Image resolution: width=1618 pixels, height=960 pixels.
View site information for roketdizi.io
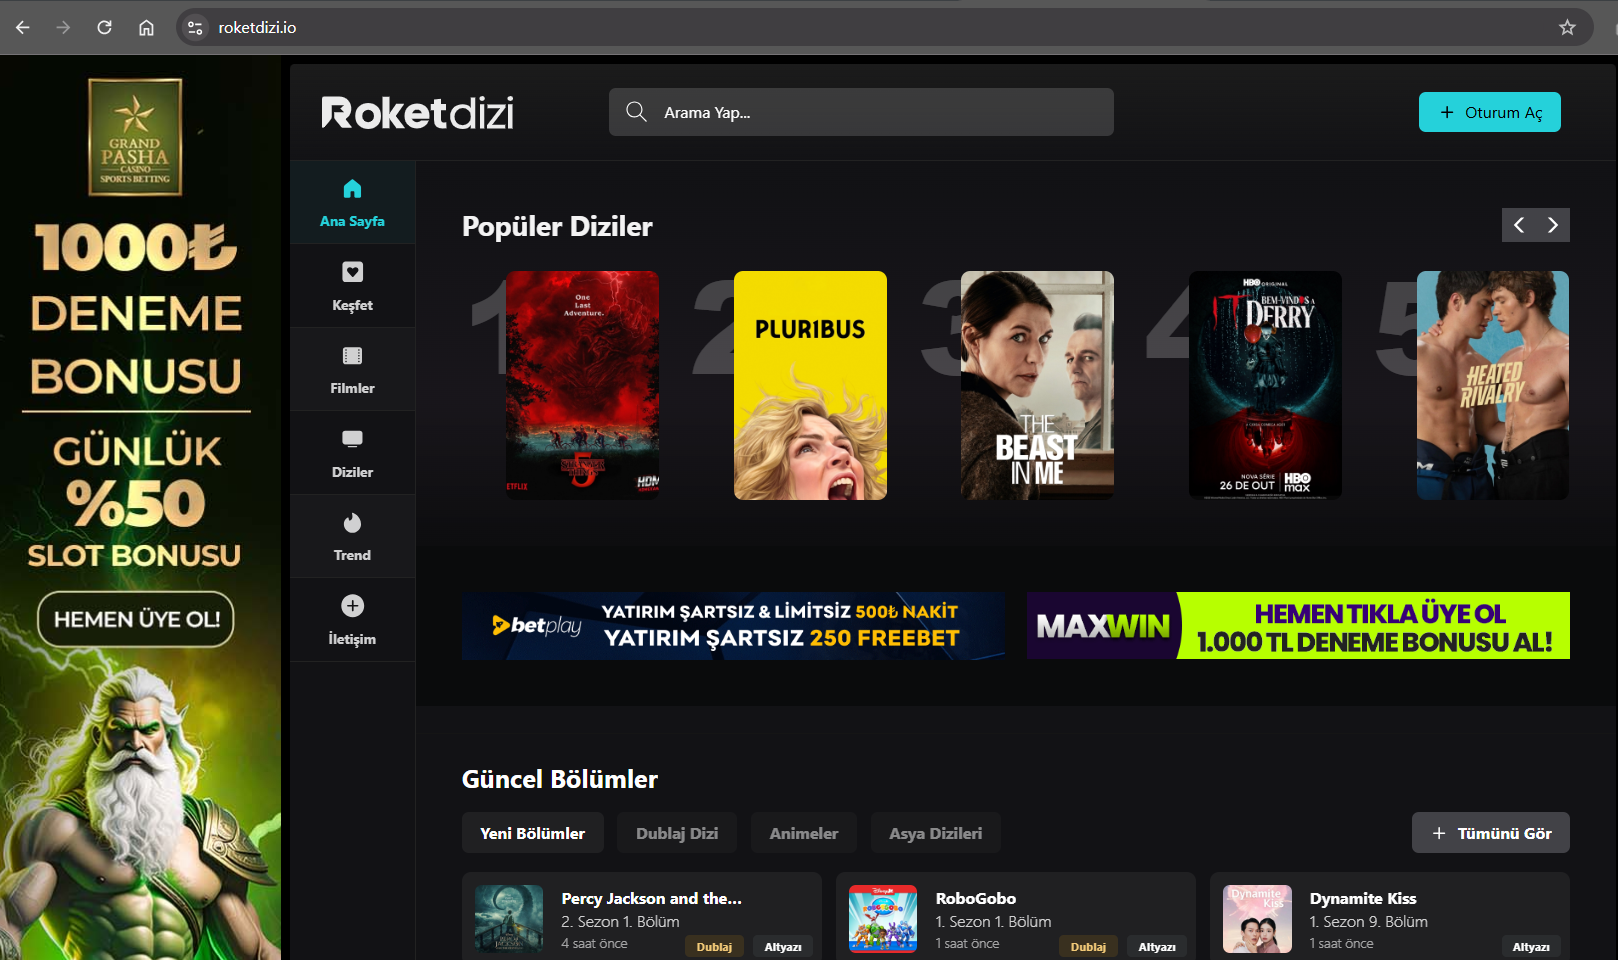[x=196, y=28]
